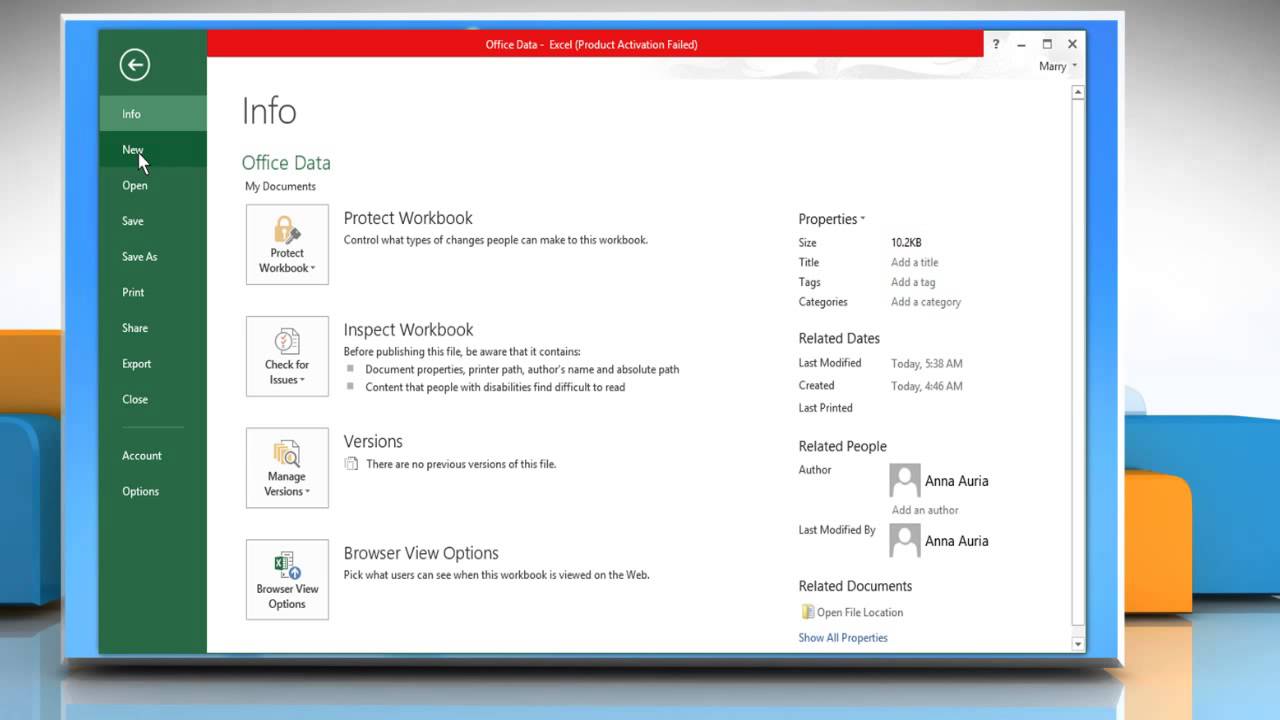Image resolution: width=1280 pixels, height=720 pixels.
Task: Click the Help question mark icon
Action: click(995, 44)
